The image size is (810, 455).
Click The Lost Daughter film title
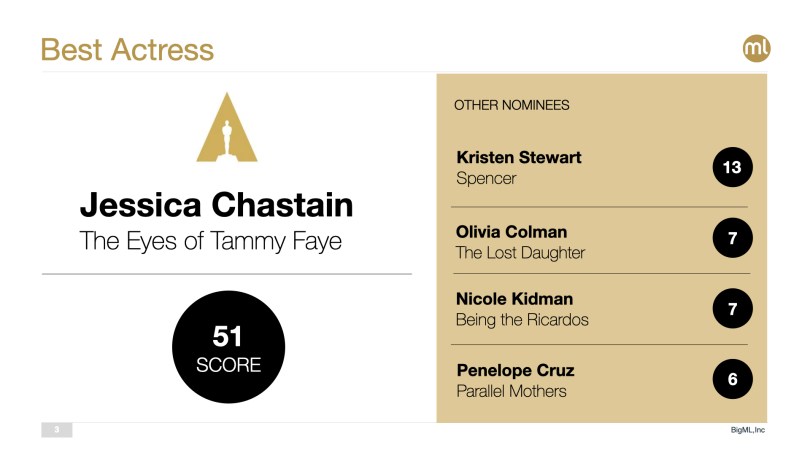(520, 253)
